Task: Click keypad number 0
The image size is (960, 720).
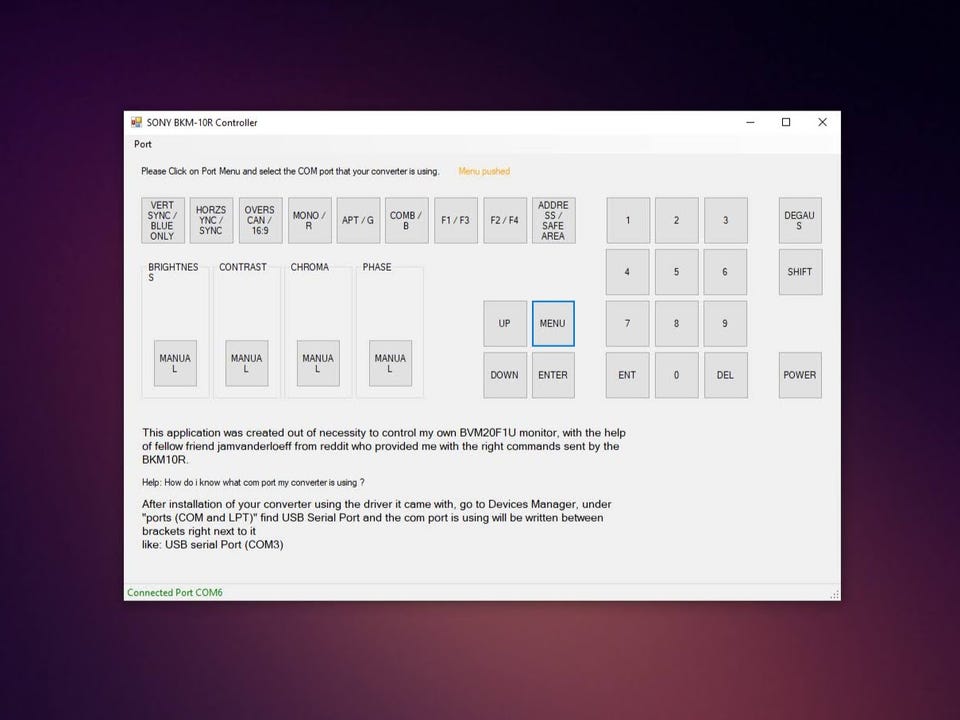Action: (677, 375)
